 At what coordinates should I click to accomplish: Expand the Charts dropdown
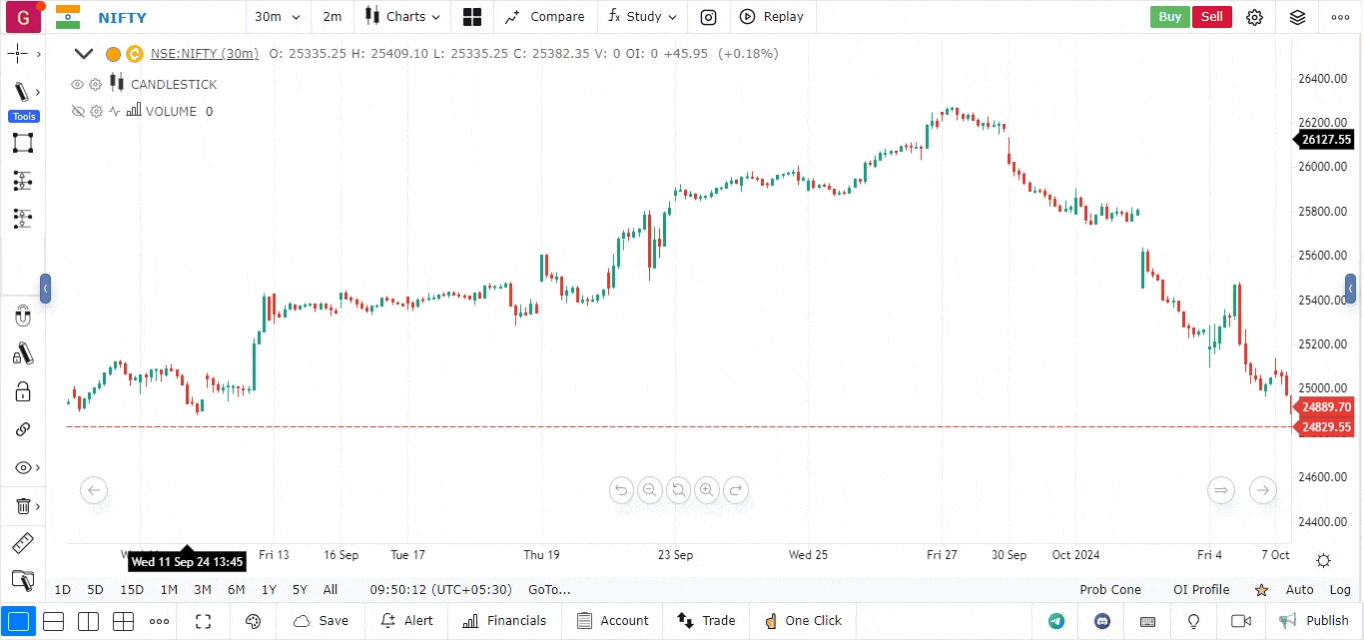pos(402,17)
